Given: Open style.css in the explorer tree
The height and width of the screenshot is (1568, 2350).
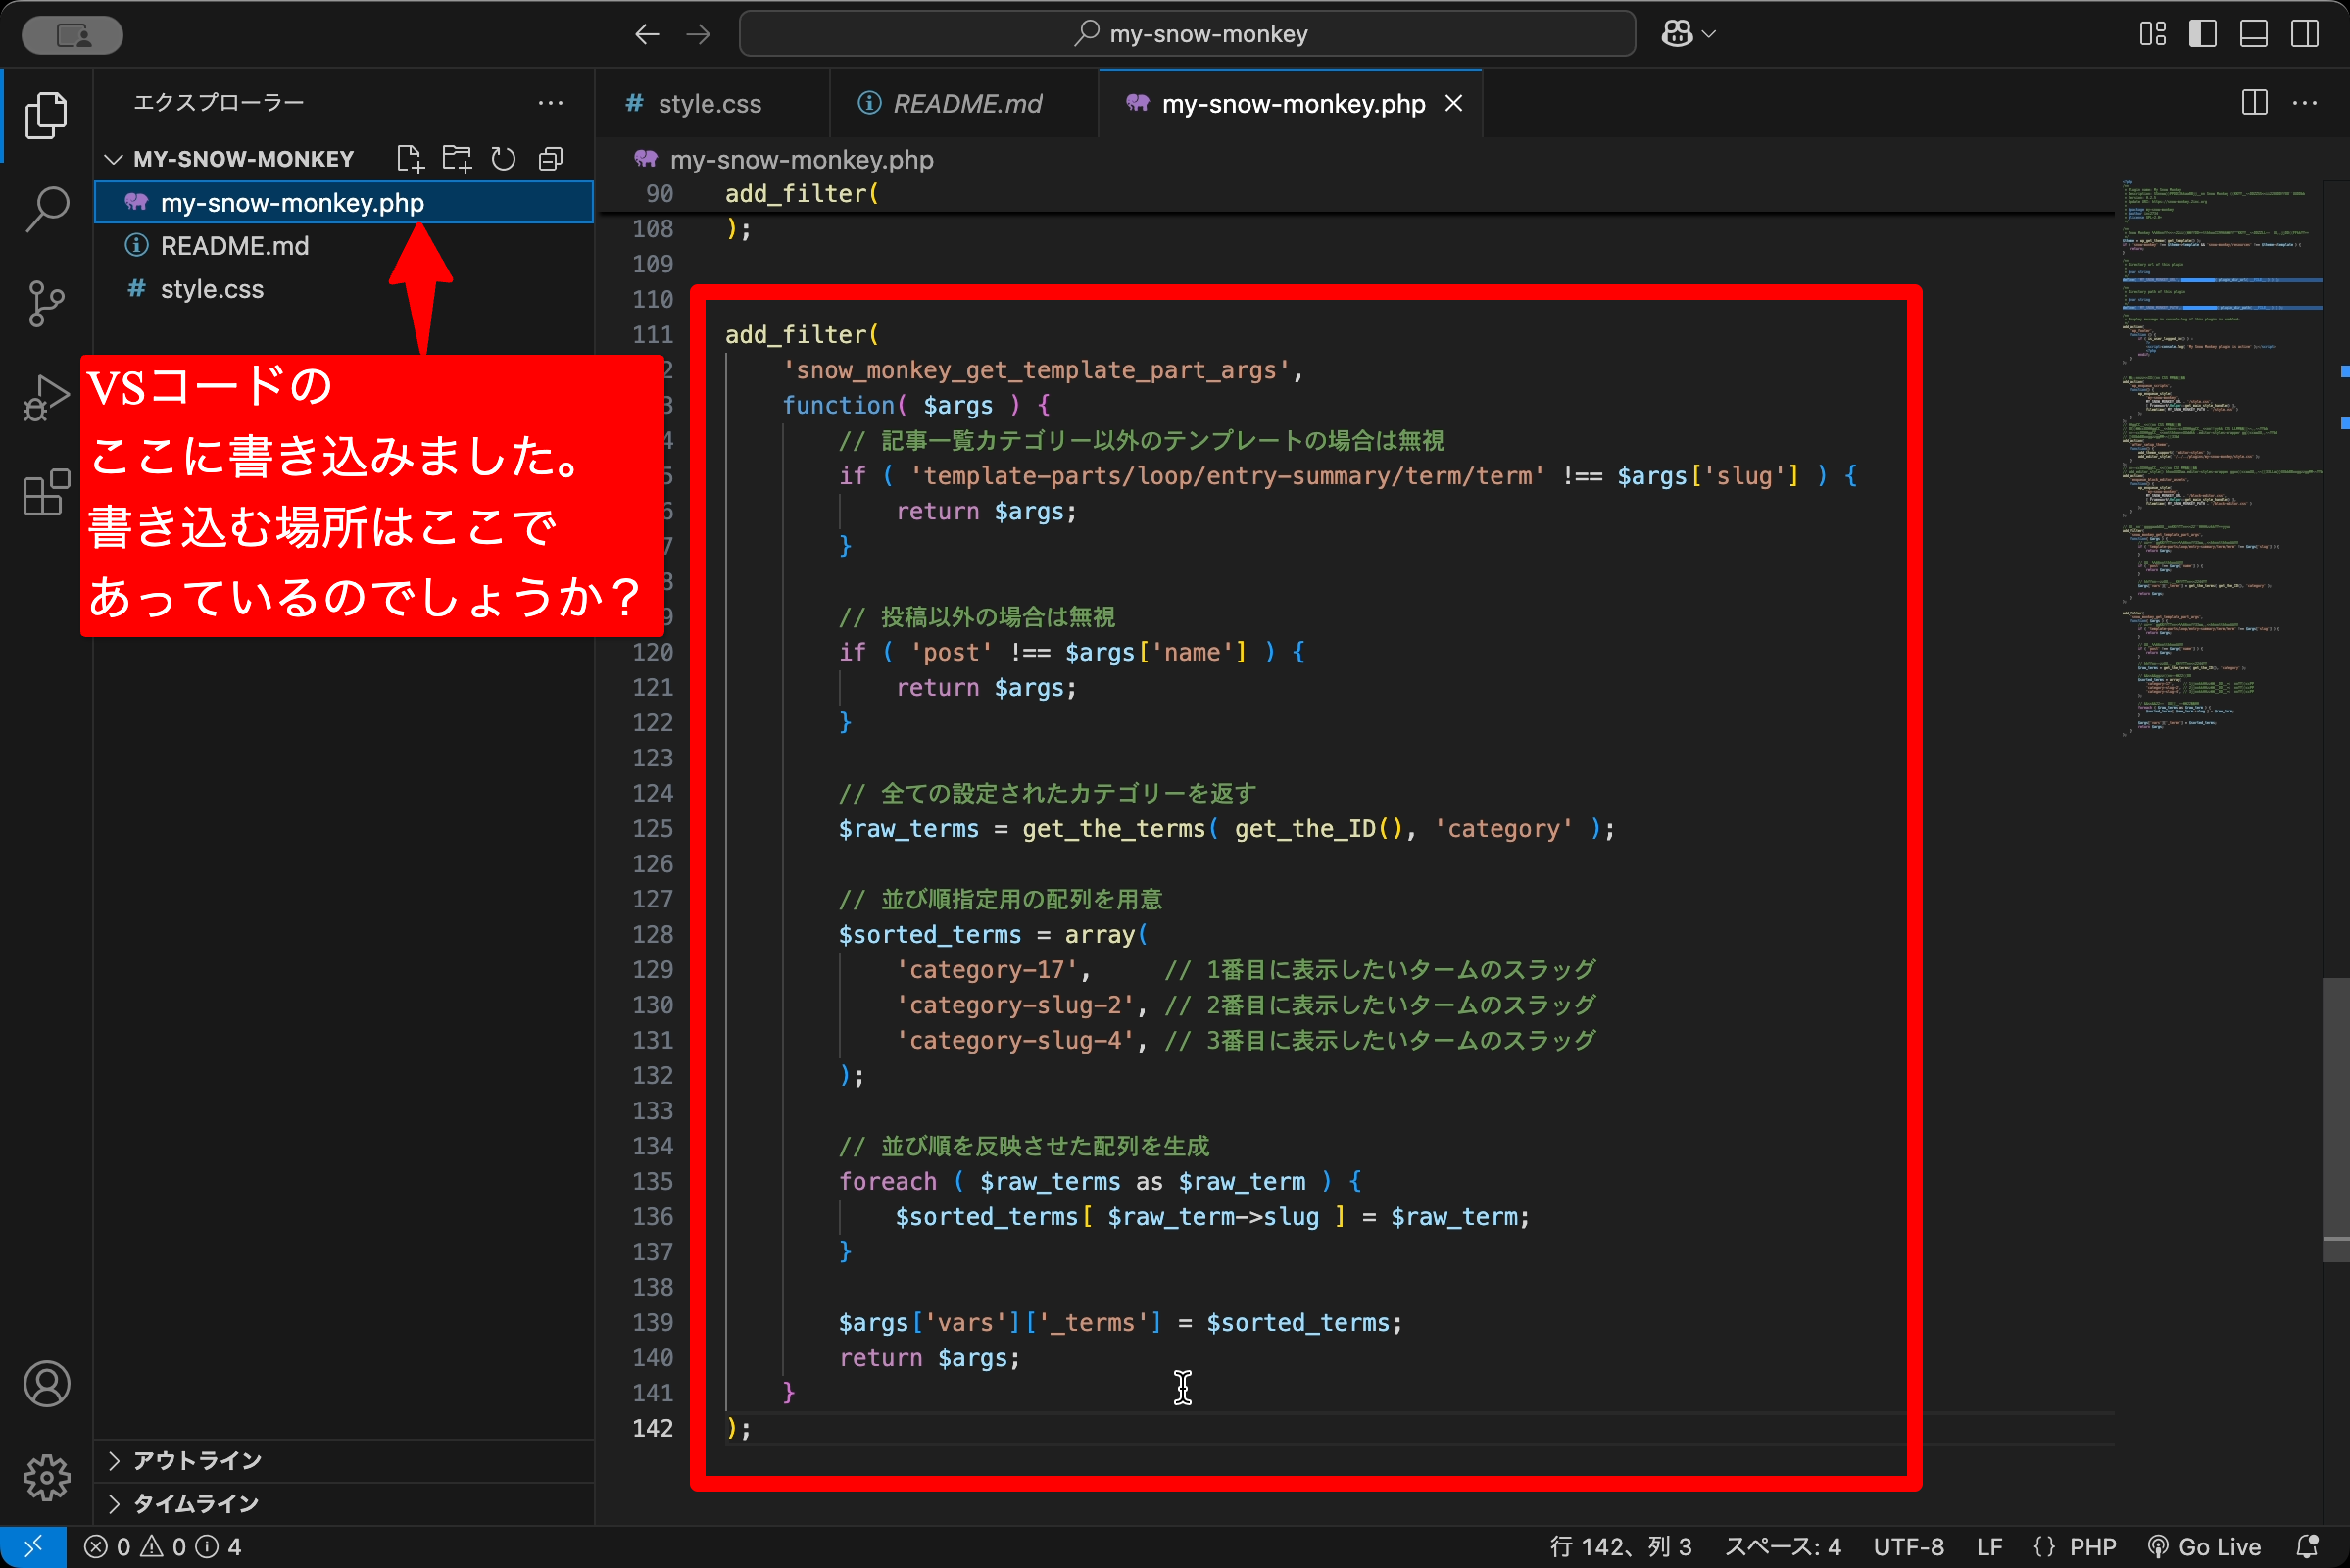Looking at the screenshot, I should [x=344, y=288].
